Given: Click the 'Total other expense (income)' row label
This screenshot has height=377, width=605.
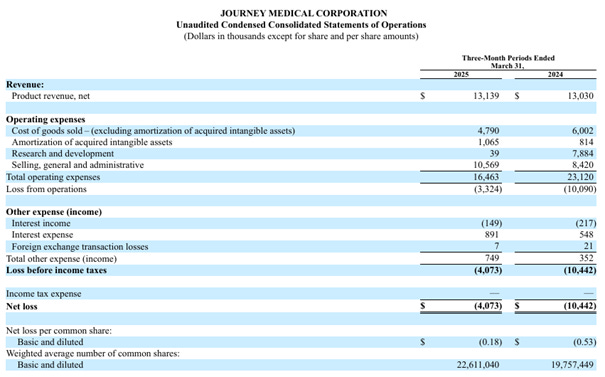Looking at the screenshot, I should pyautogui.click(x=61, y=259).
